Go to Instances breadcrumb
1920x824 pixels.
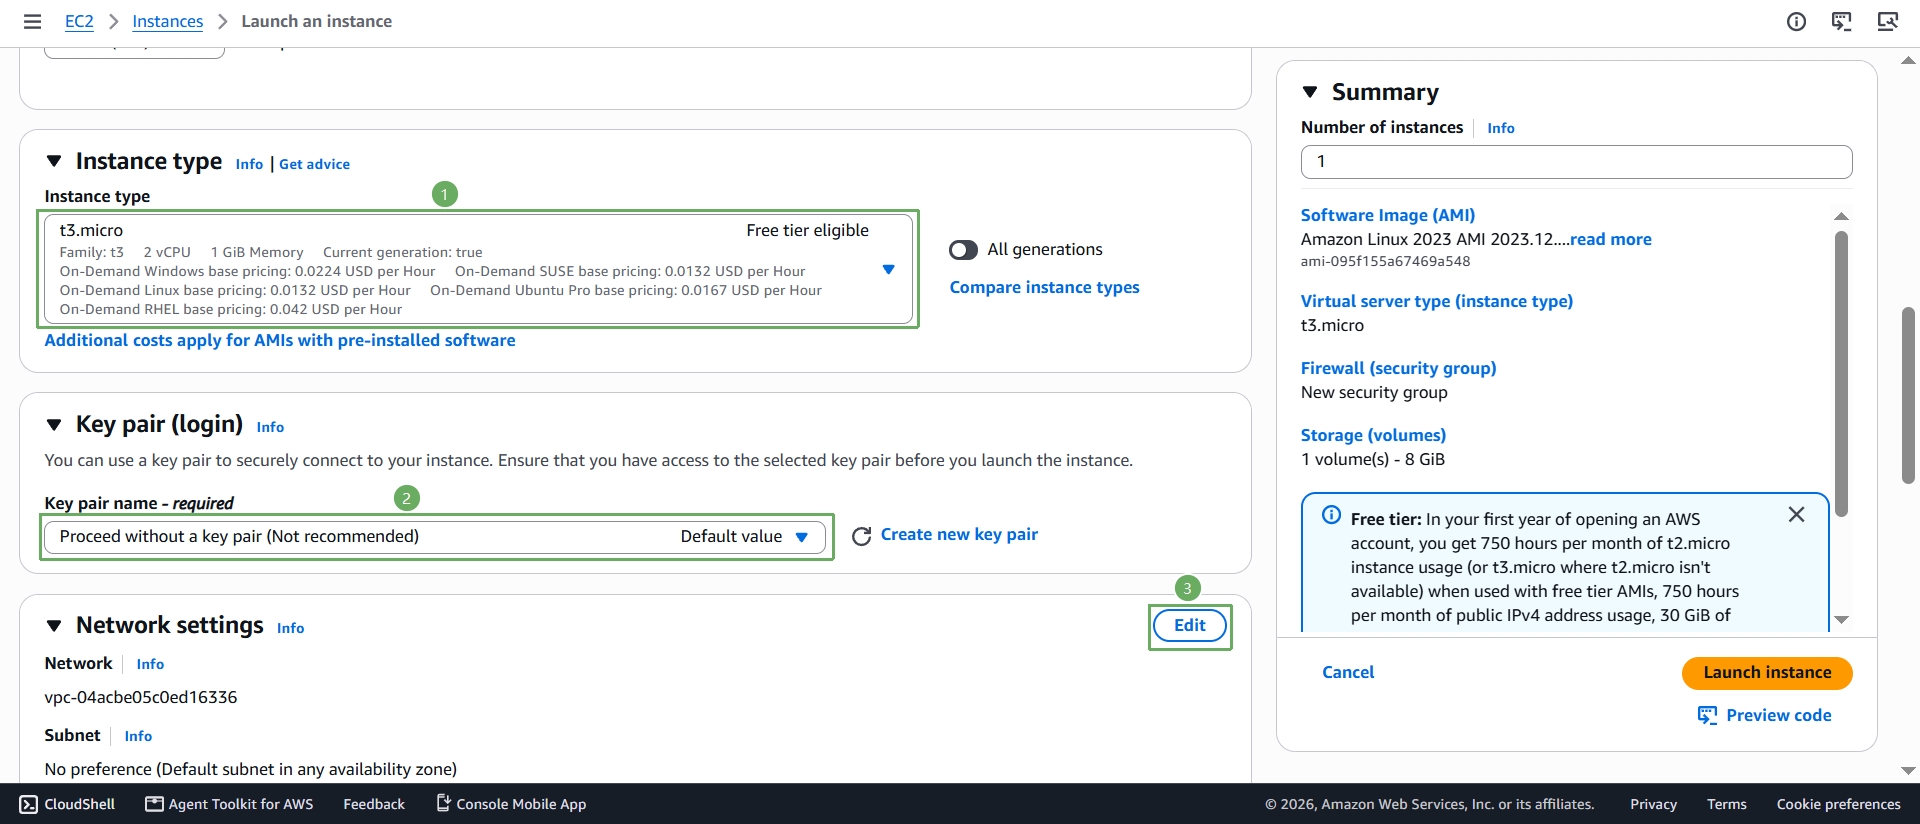(167, 21)
